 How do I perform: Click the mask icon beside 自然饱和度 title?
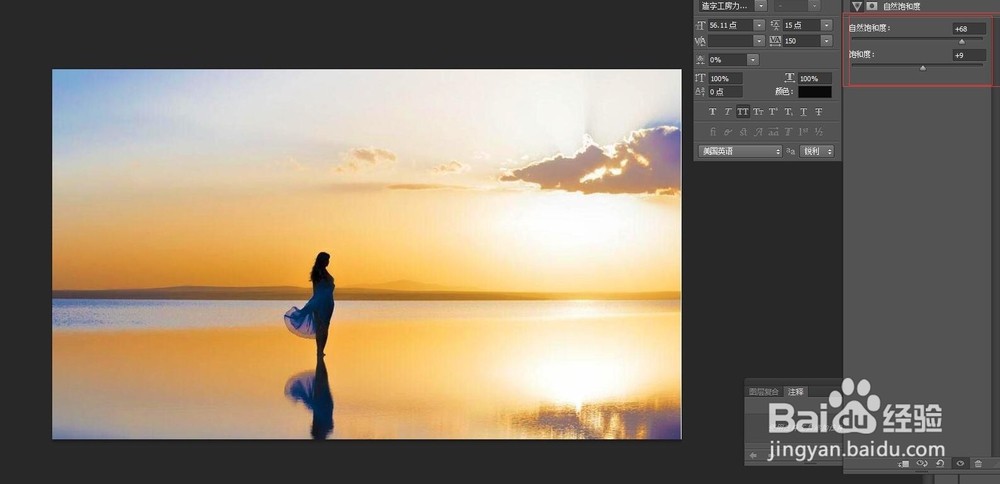[x=872, y=6]
